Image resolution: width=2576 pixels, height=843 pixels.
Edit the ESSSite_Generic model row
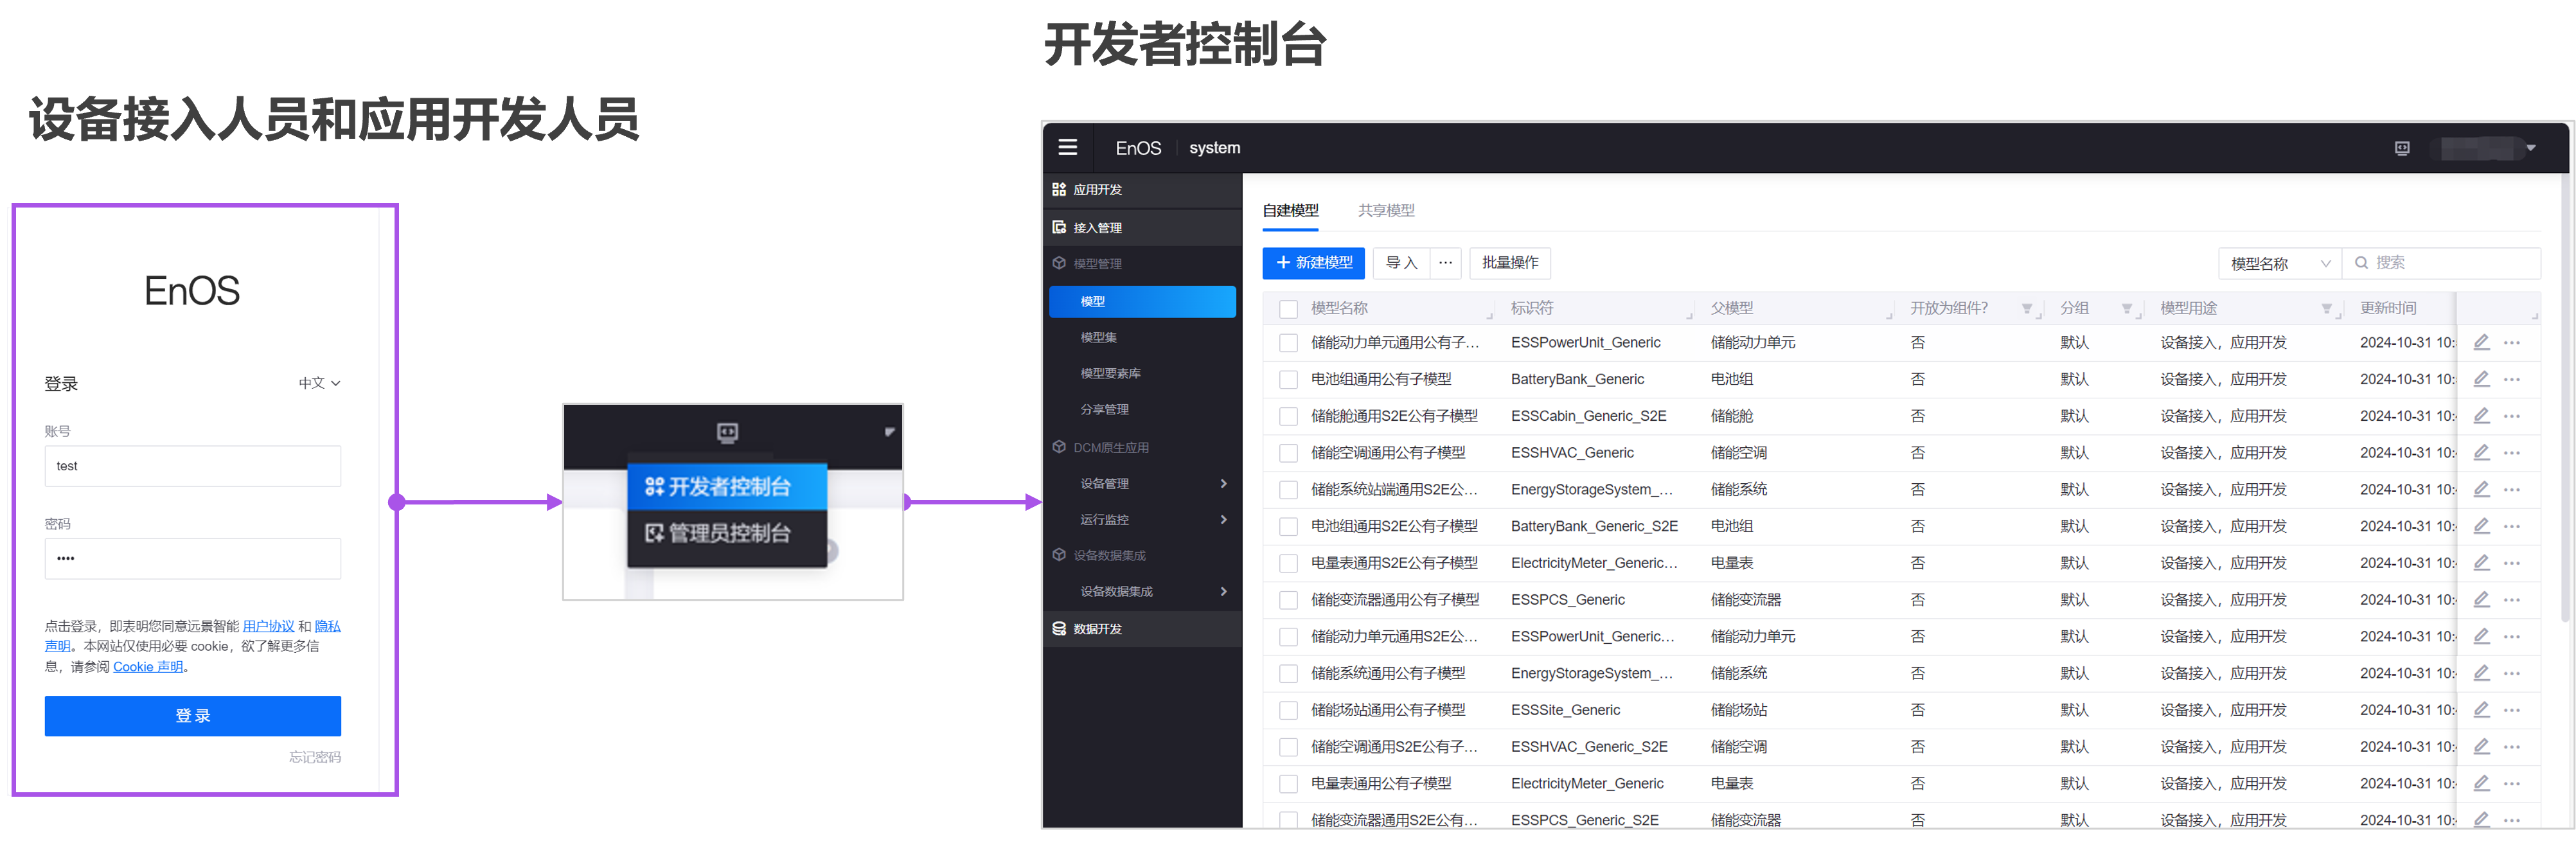click(2482, 710)
